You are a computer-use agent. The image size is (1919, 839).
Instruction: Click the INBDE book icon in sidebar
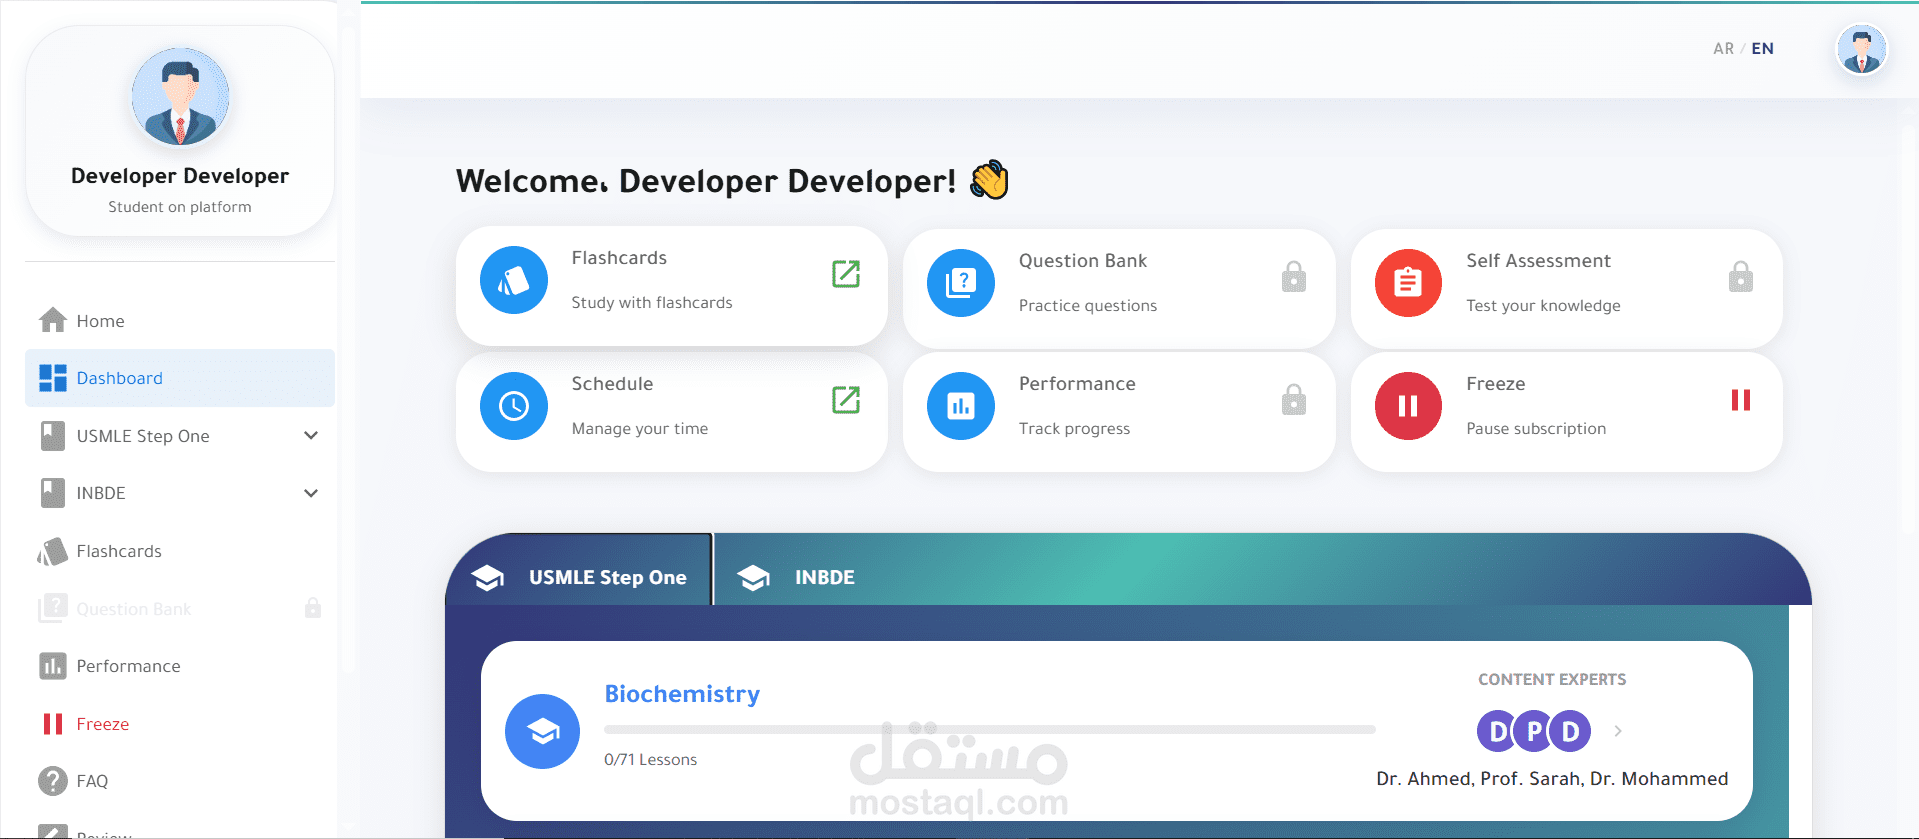[53, 493]
